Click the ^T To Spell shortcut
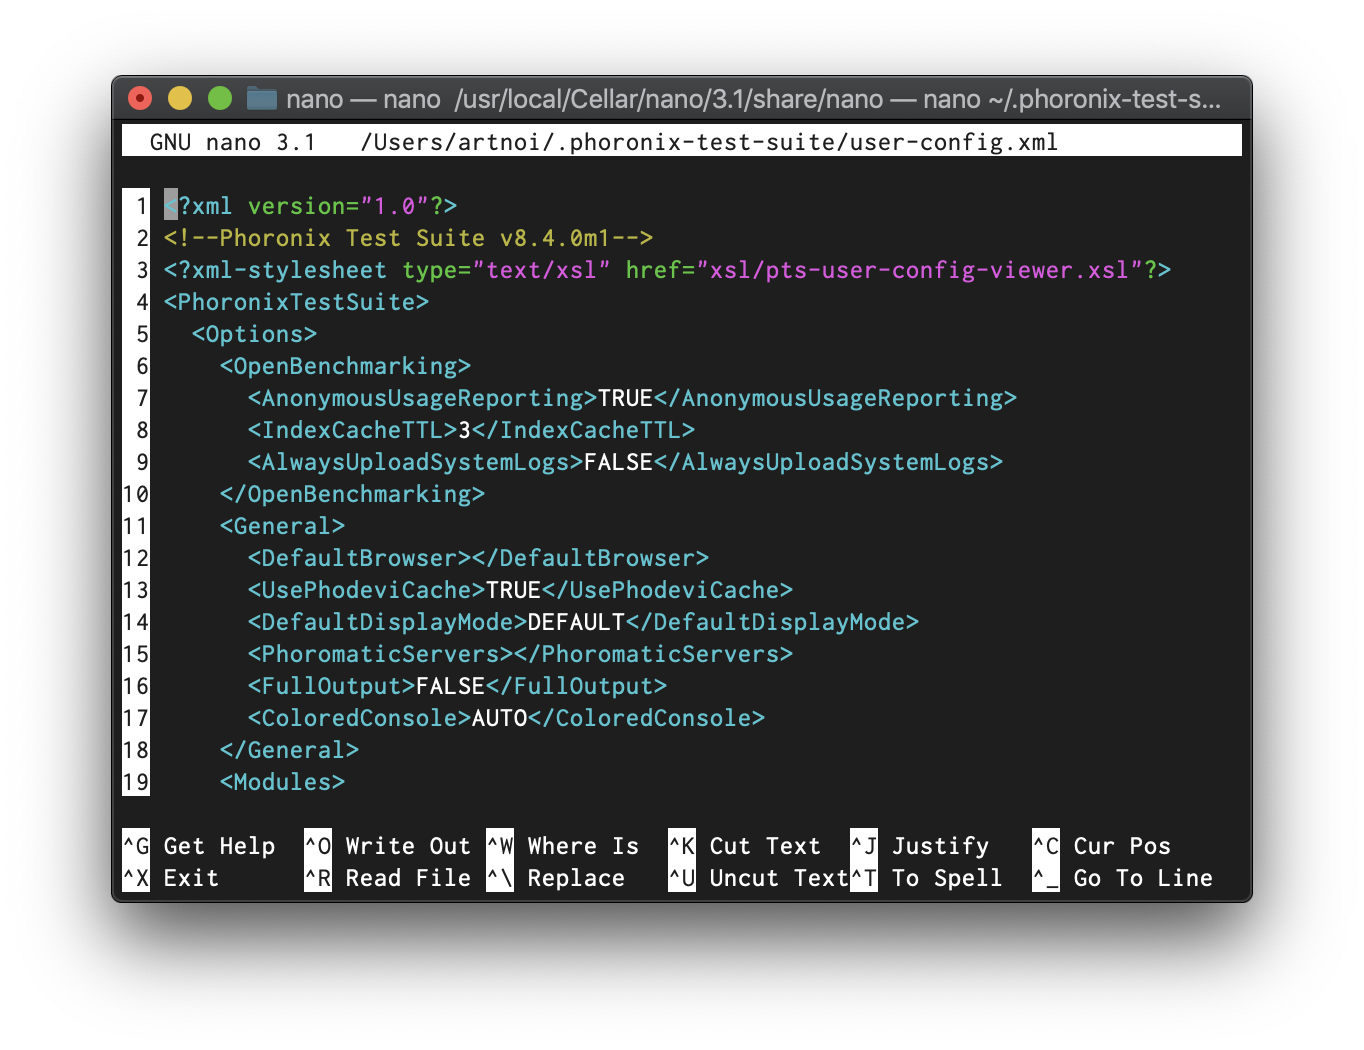Viewport: 1364px width, 1050px height. 927,878
